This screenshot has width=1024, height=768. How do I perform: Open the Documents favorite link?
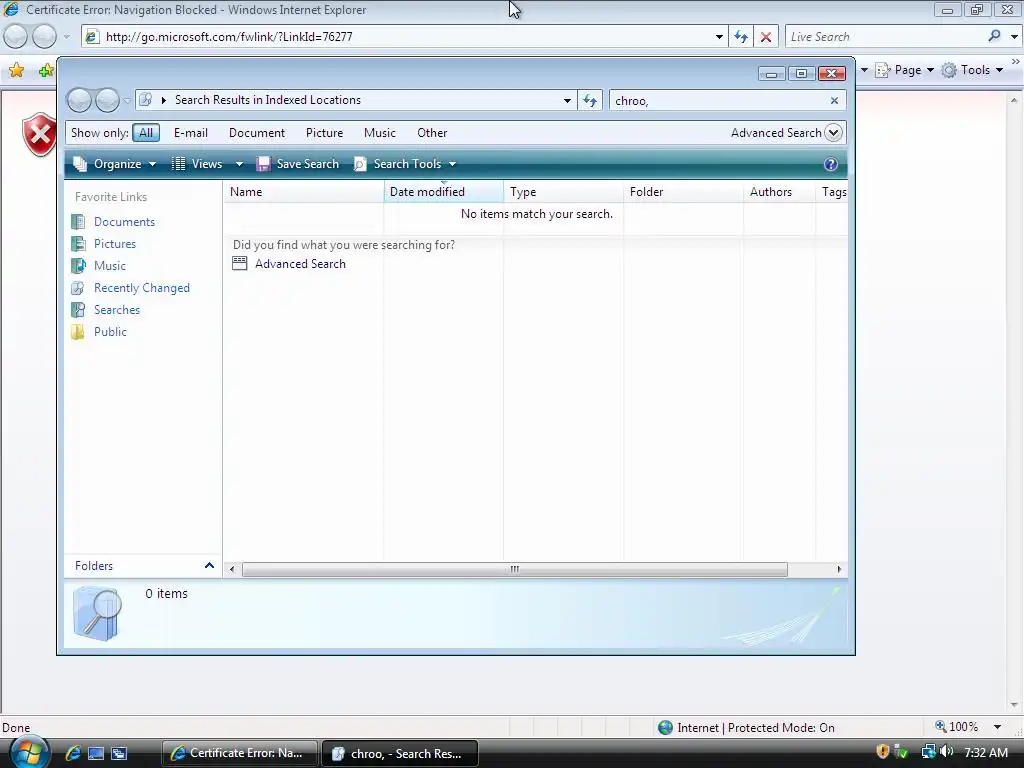[124, 221]
